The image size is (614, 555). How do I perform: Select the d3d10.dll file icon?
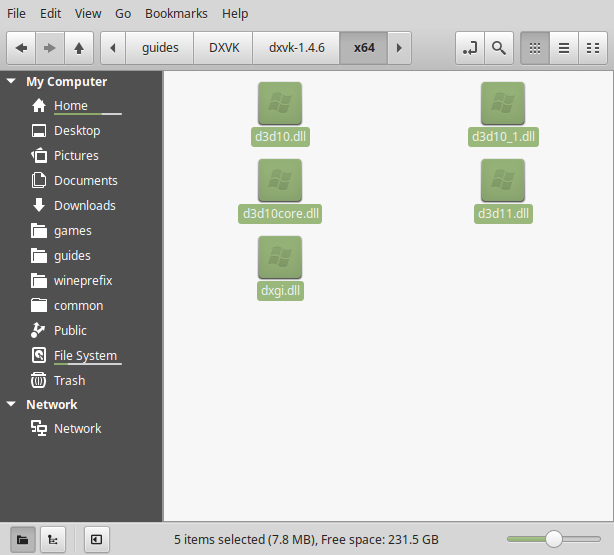click(280, 103)
